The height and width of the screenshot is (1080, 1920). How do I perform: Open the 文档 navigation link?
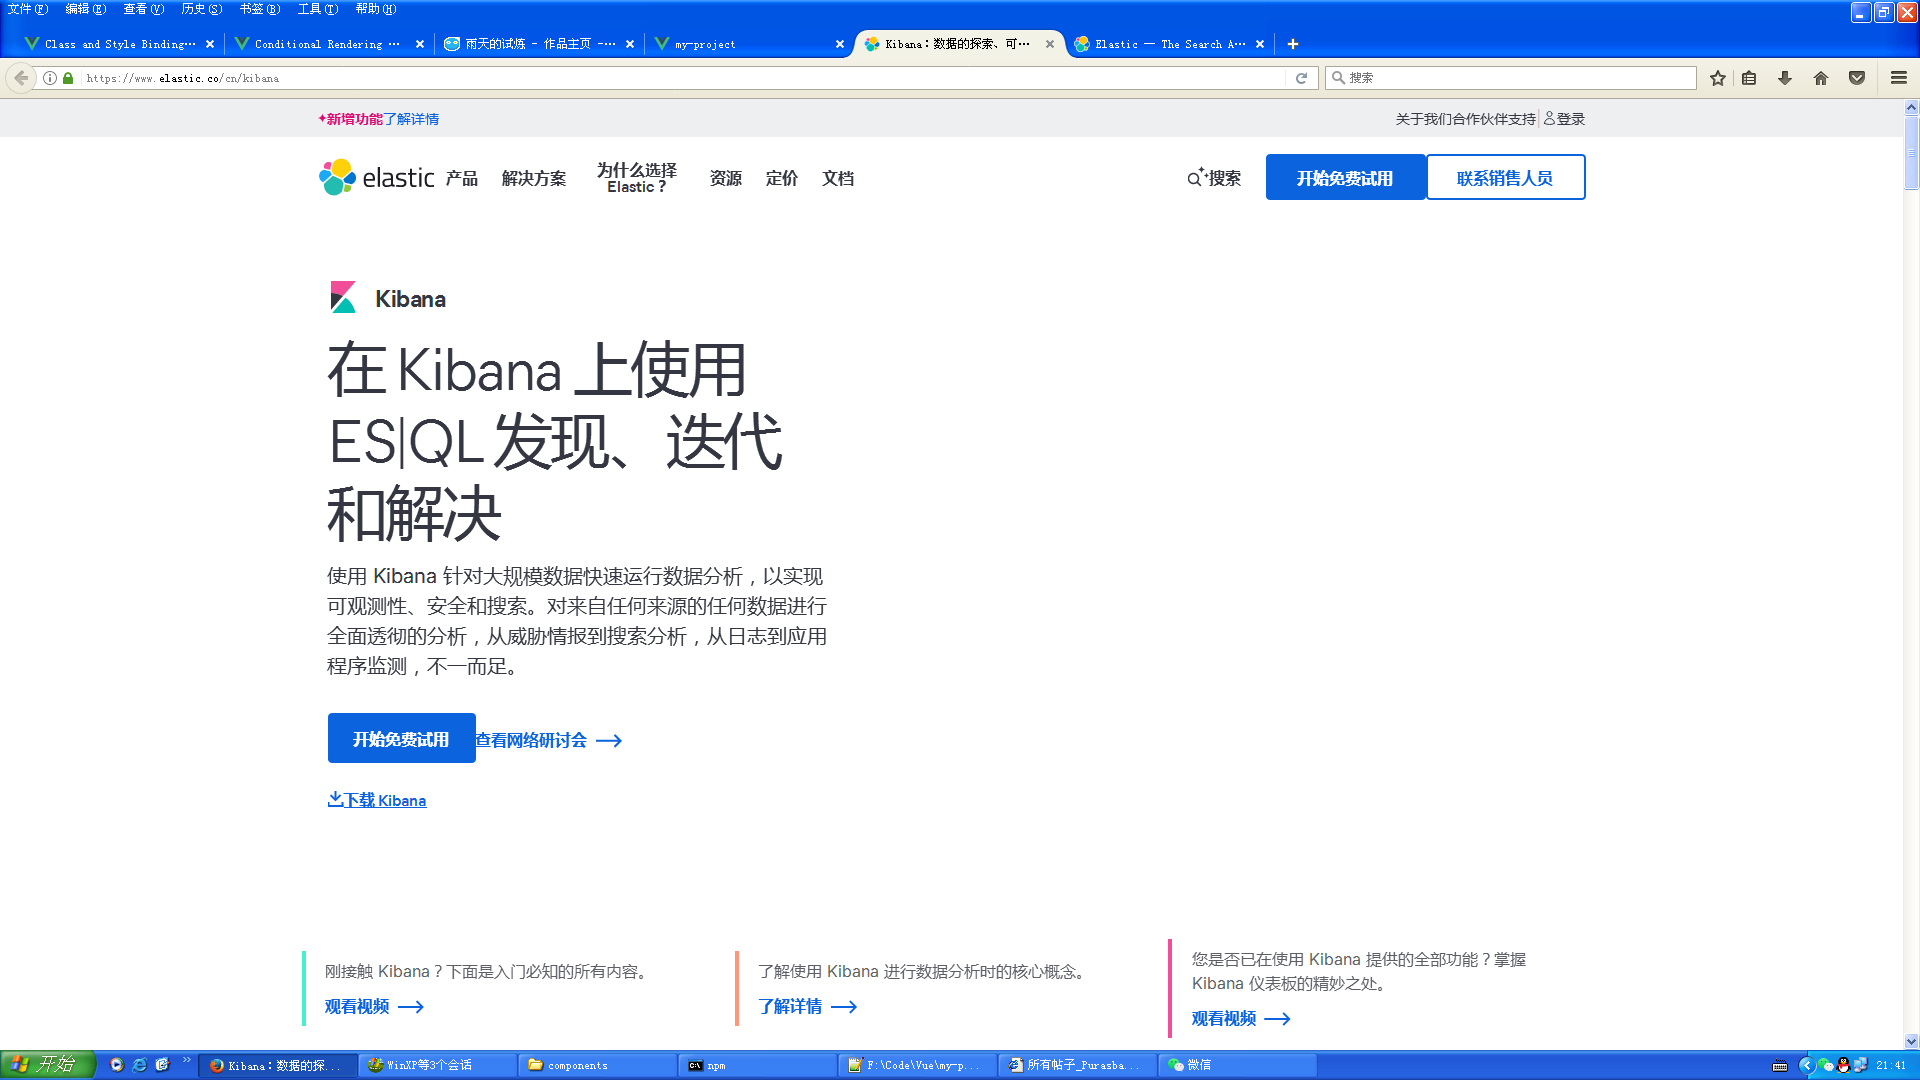(838, 178)
